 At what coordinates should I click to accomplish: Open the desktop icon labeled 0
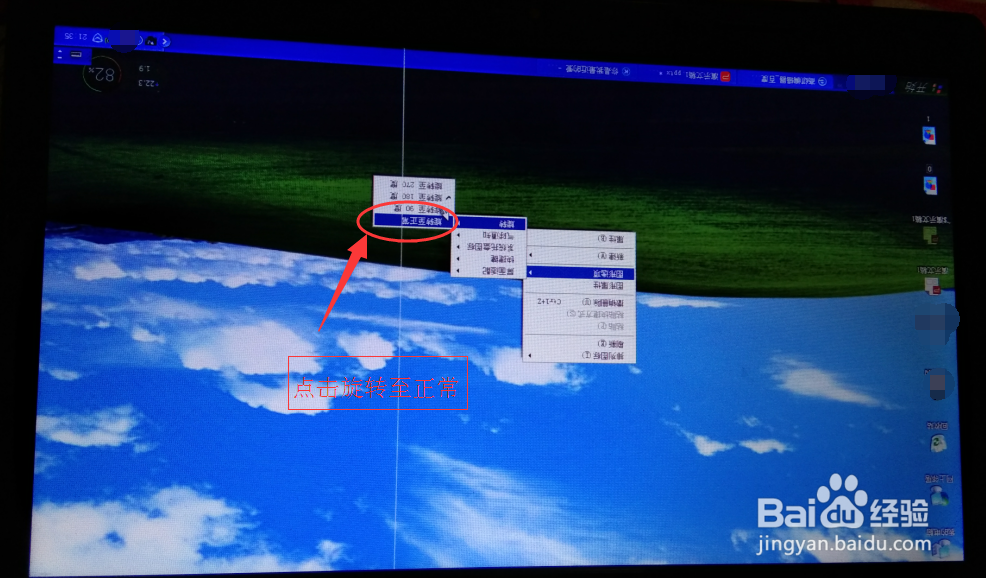pyautogui.click(x=929, y=185)
